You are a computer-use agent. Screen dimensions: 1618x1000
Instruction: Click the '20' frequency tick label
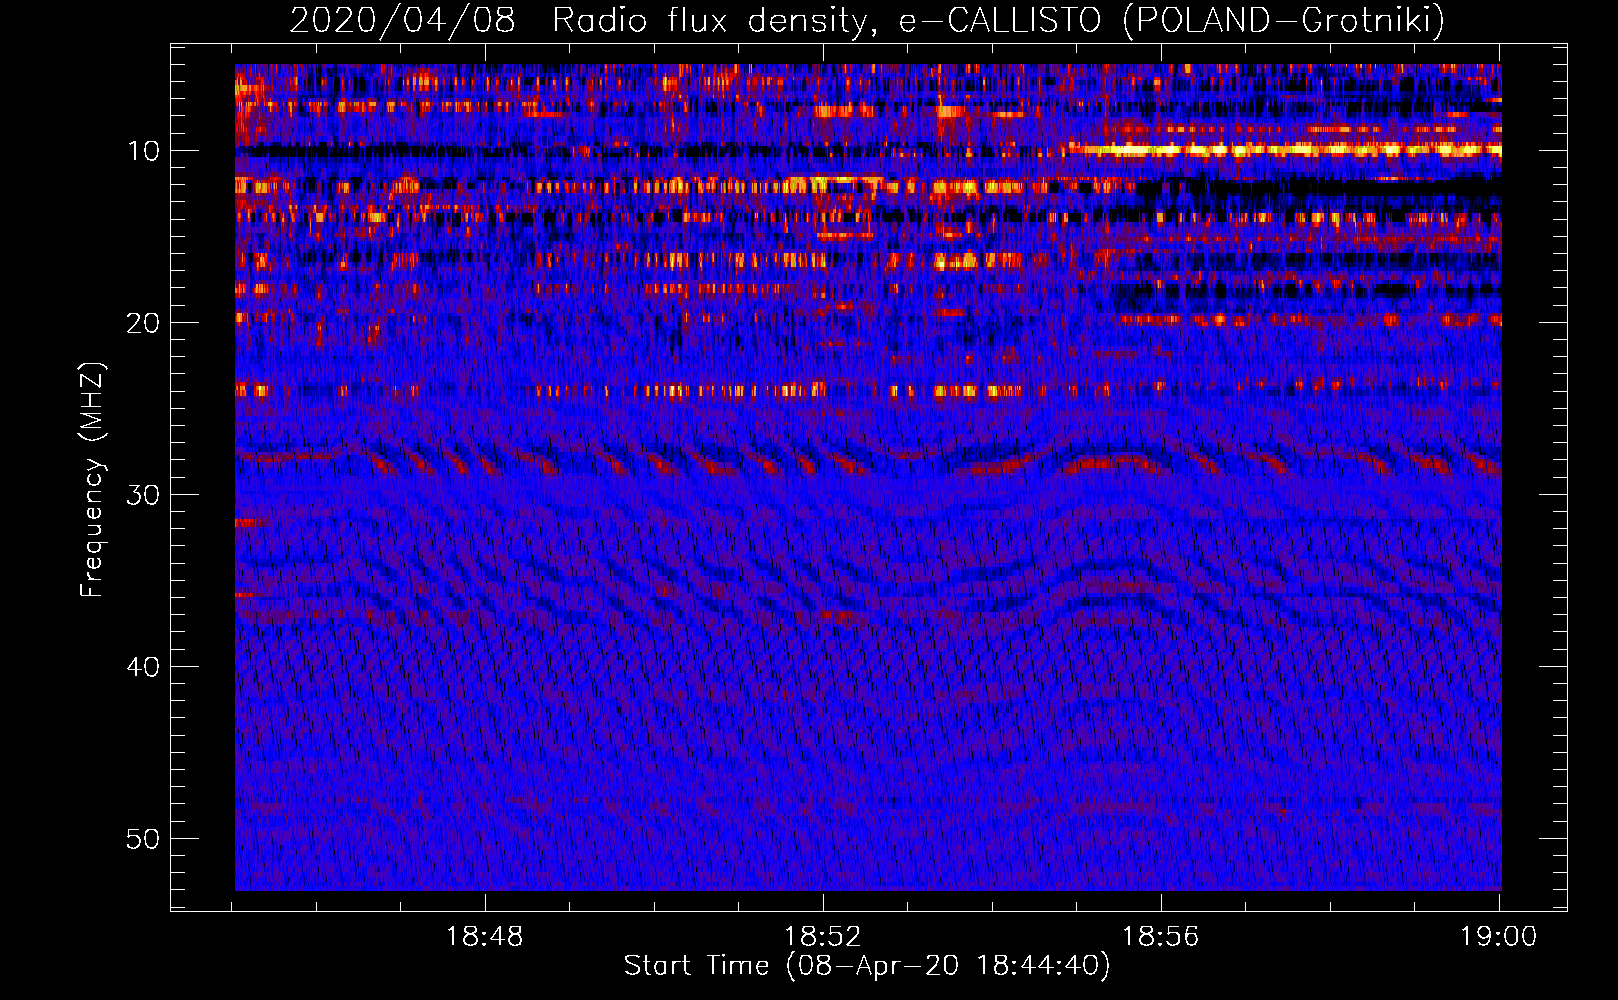144,323
